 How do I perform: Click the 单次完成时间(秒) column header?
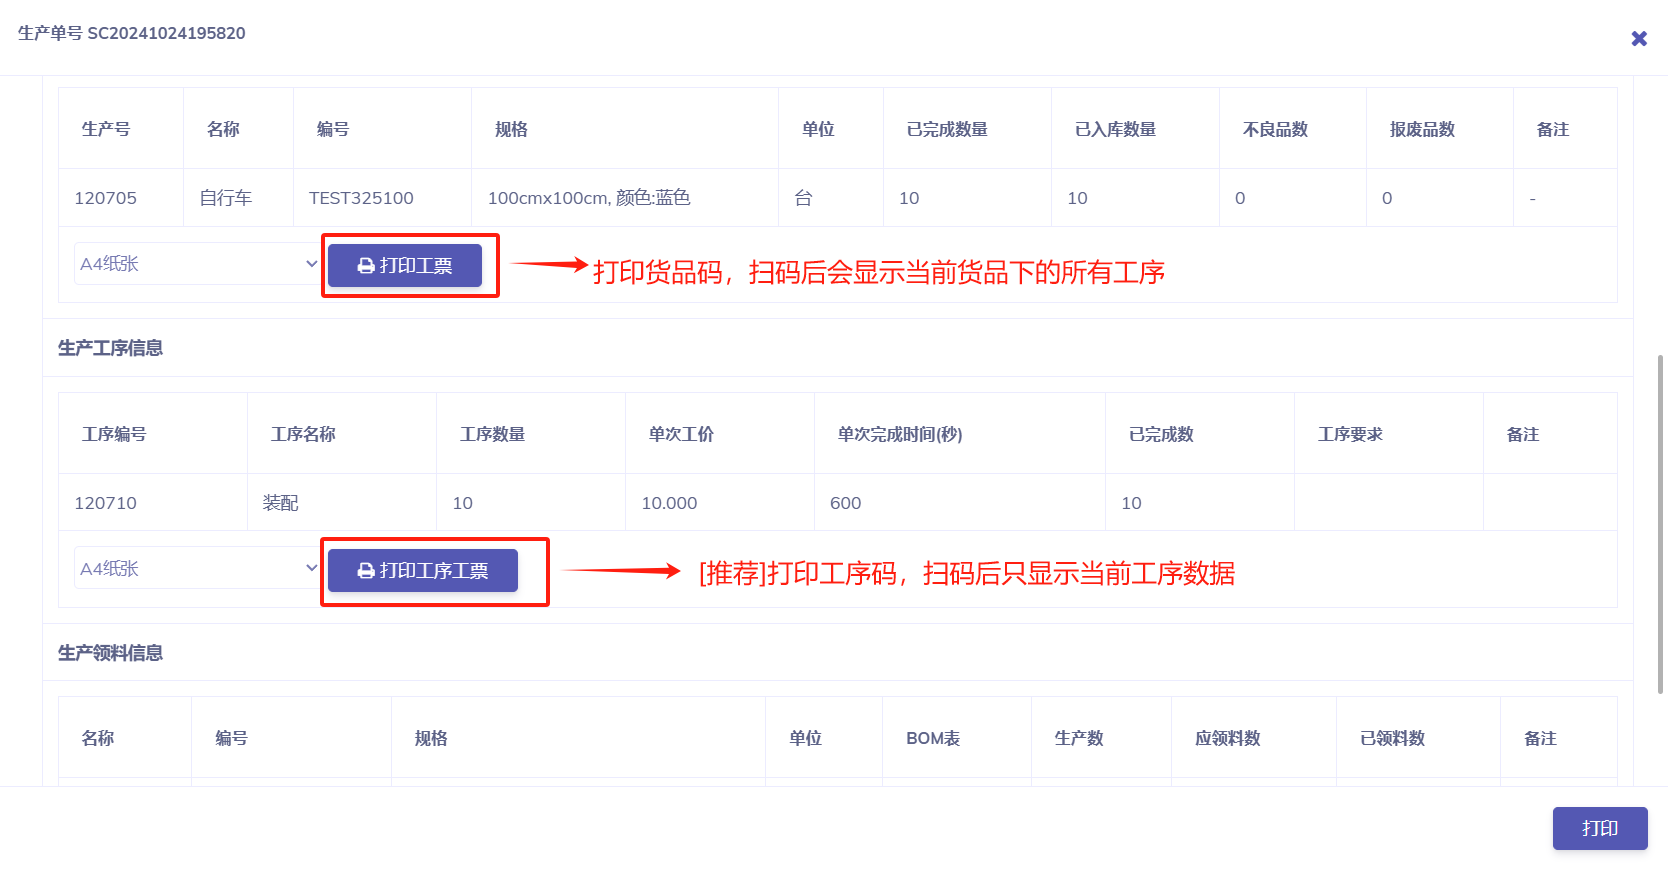900,434
